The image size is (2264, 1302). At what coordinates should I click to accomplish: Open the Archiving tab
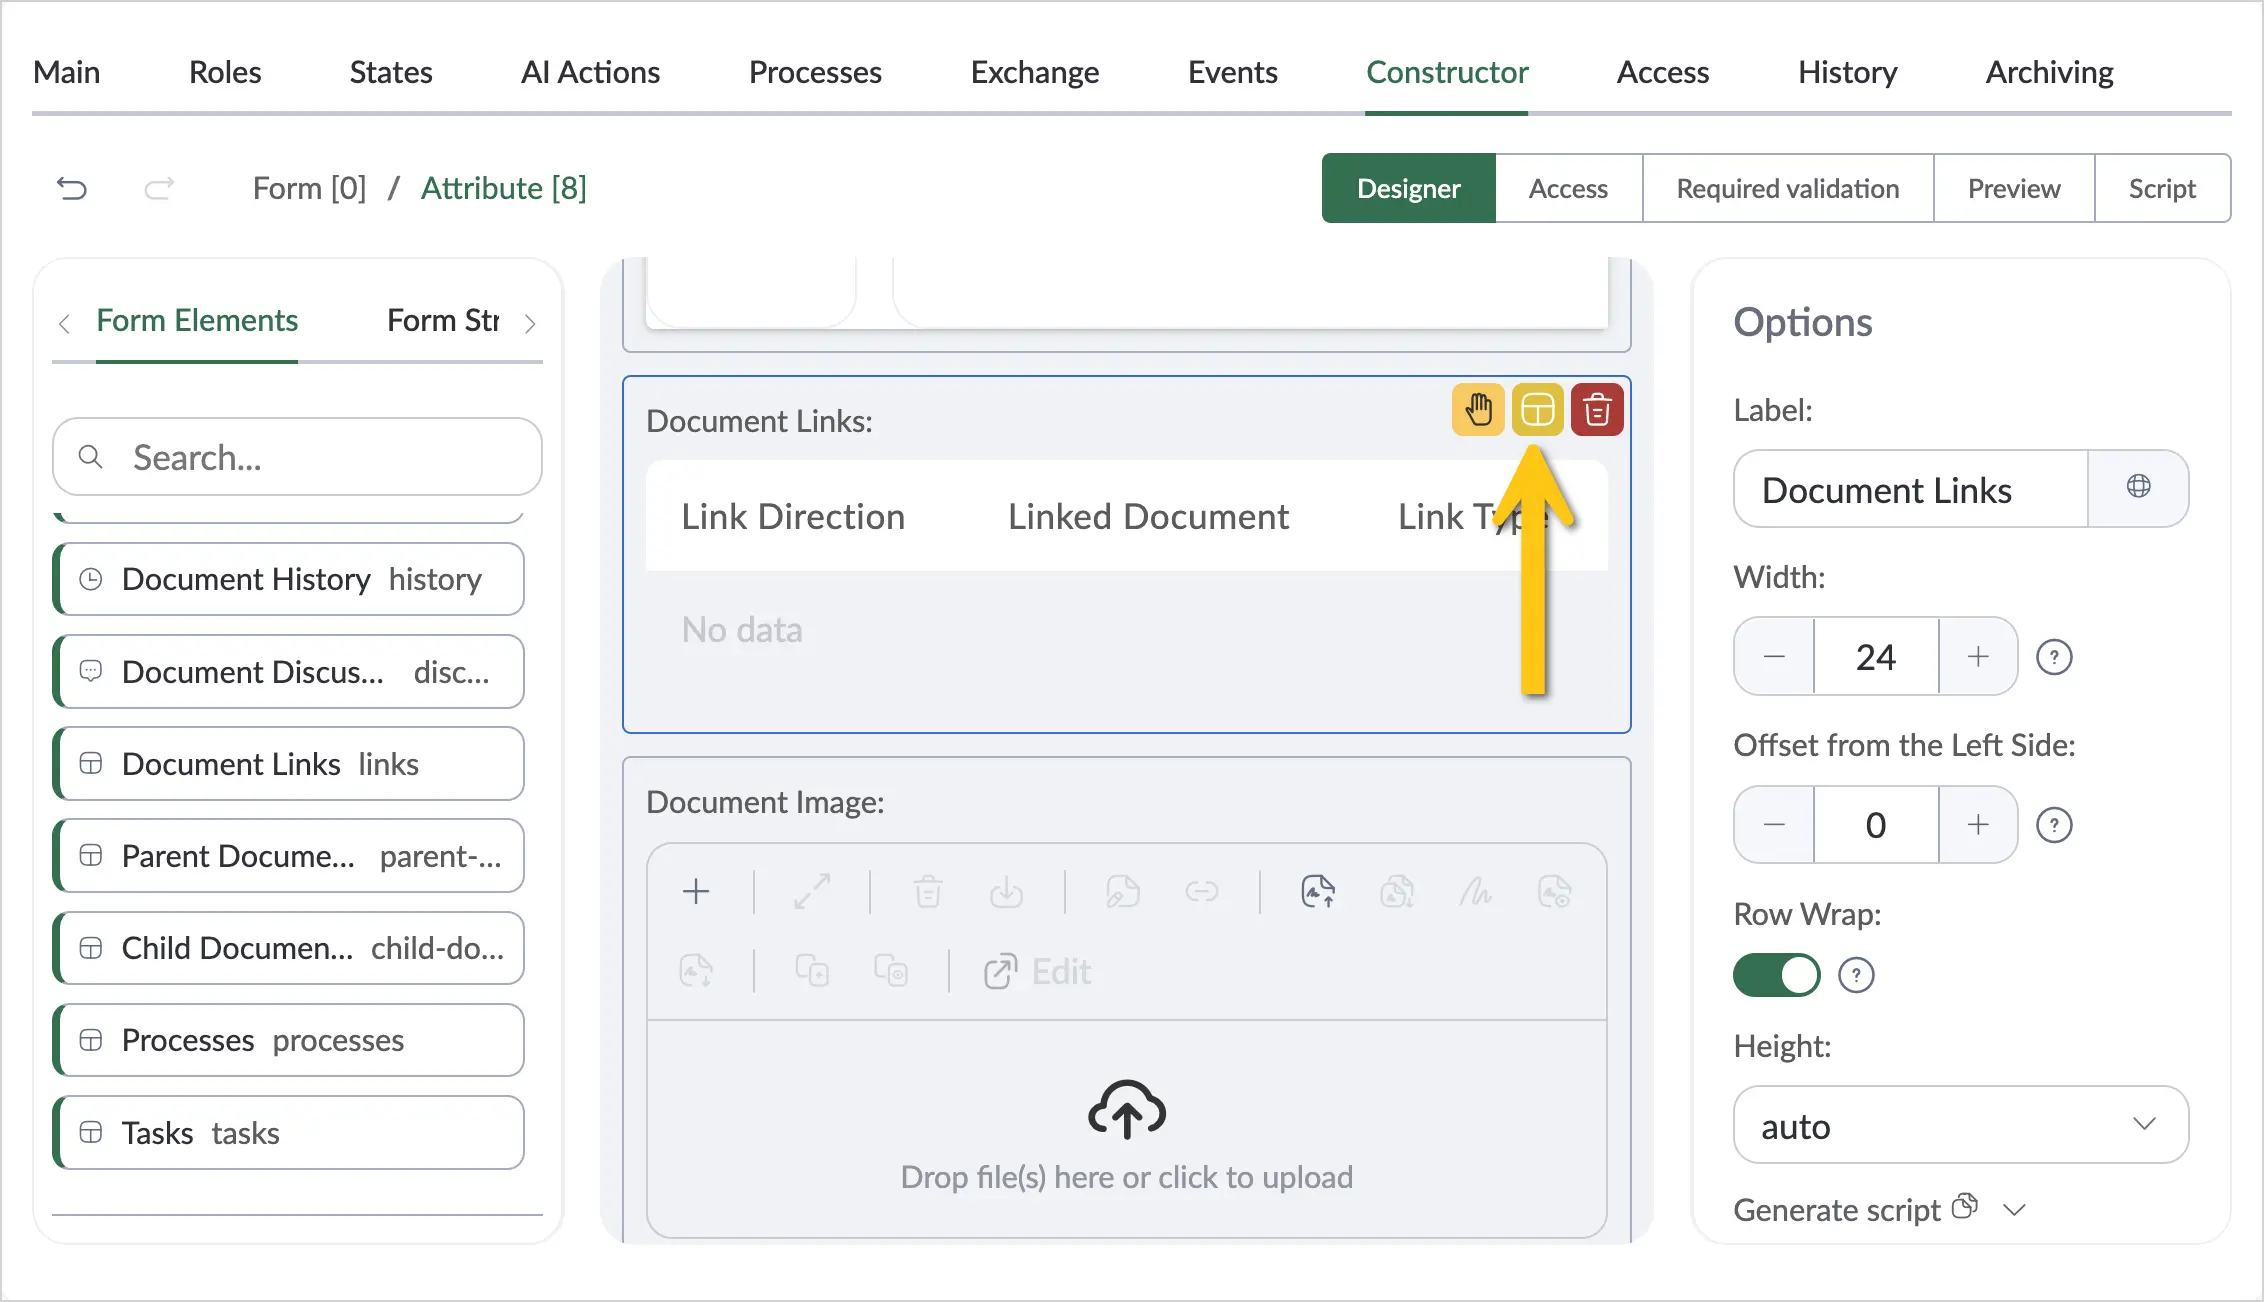[2050, 72]
